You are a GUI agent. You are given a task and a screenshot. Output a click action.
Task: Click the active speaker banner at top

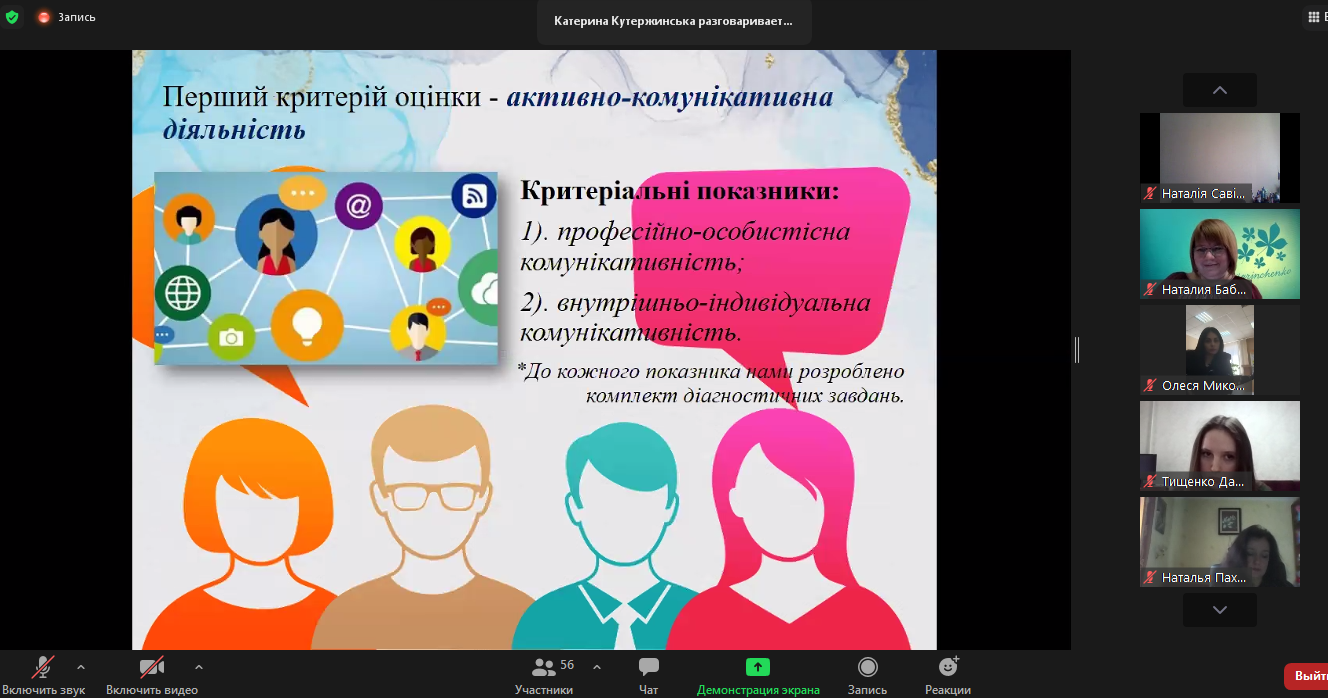coord(673,21)
